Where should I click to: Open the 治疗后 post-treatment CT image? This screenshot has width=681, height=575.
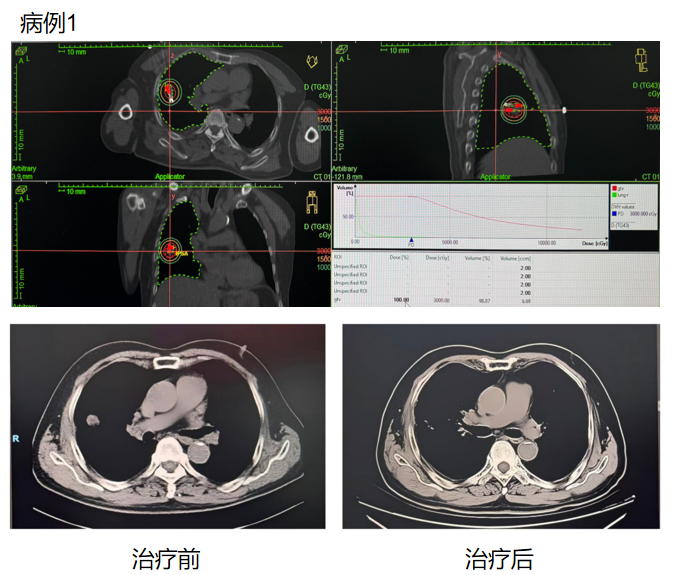point(501,426)
